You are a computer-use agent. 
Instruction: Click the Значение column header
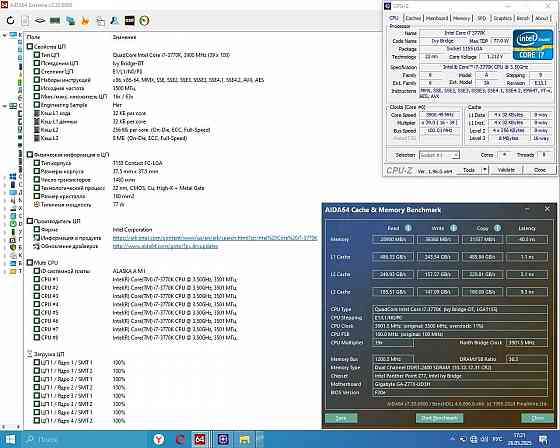pyautogui.click(x=124, y=37)
